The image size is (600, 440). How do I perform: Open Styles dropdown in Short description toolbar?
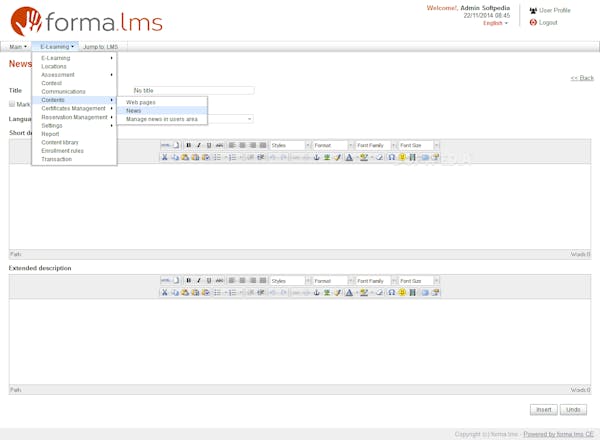pyautogui.click(x=290, y=145)
